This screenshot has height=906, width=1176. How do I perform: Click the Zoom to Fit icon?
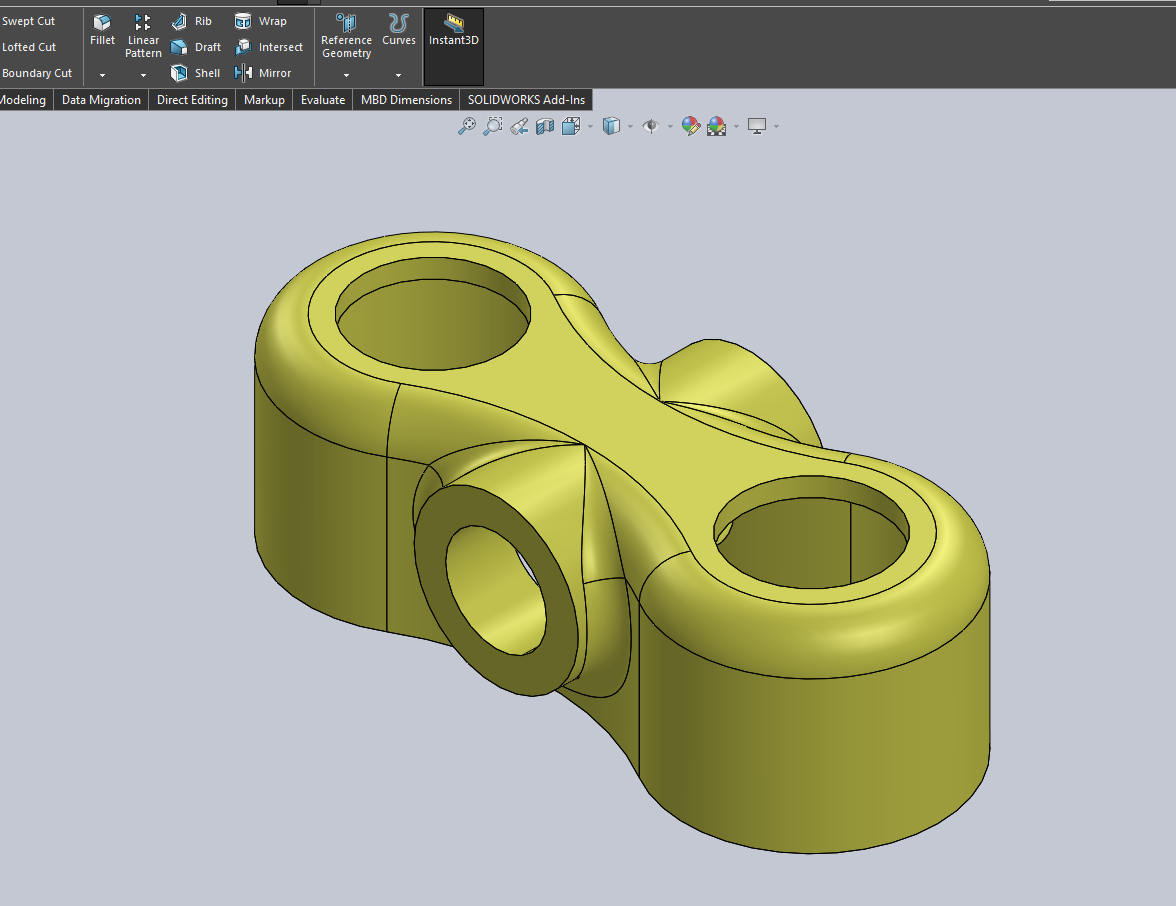click(x=466, y=126)
